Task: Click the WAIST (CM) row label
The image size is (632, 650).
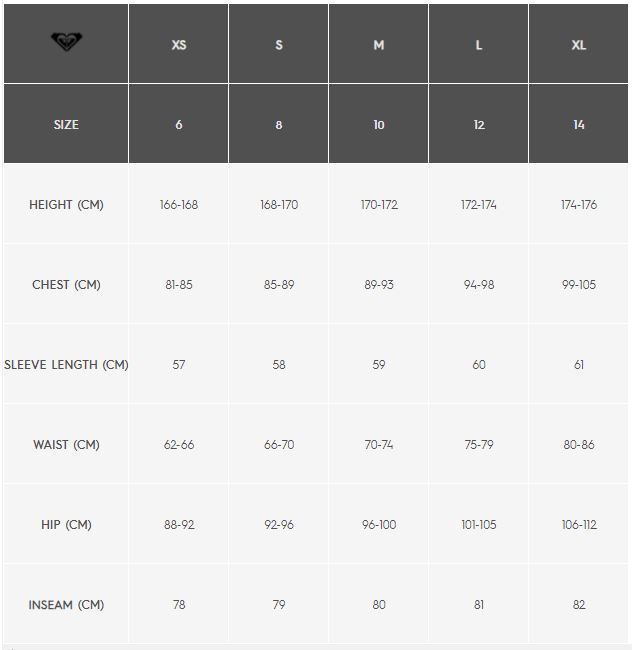Action: coord(66,445)
